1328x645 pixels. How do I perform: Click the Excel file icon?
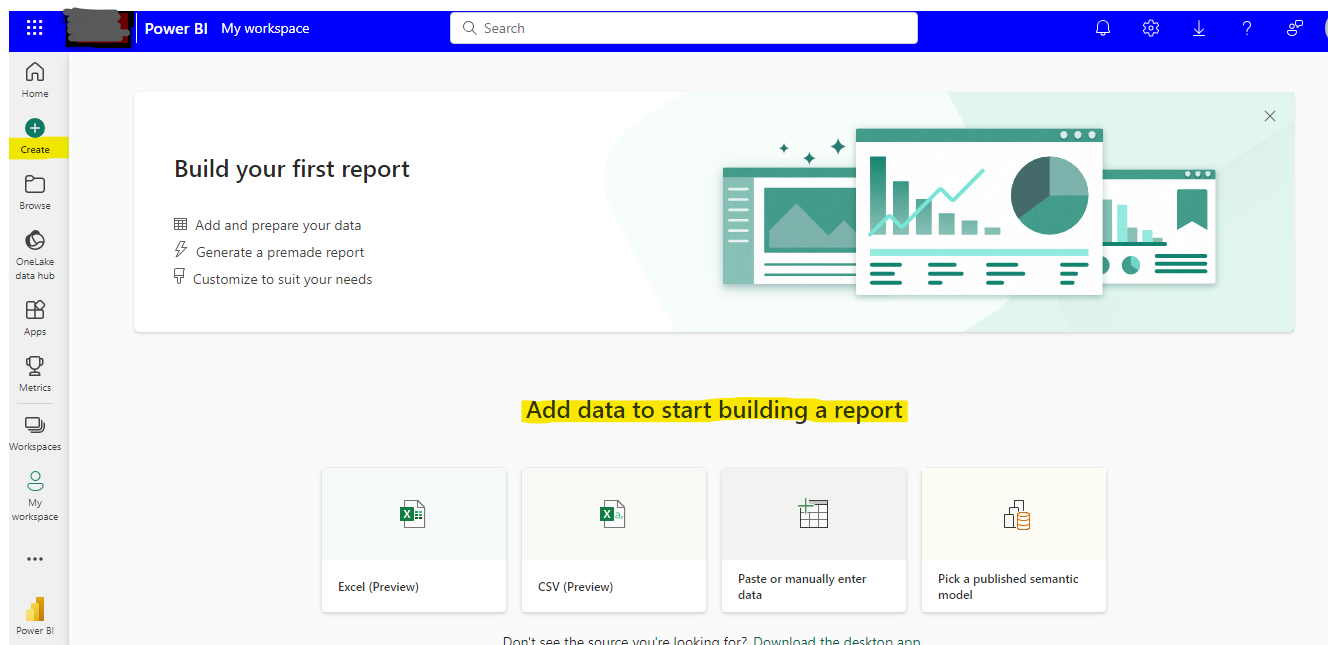[x=413, y=514]
